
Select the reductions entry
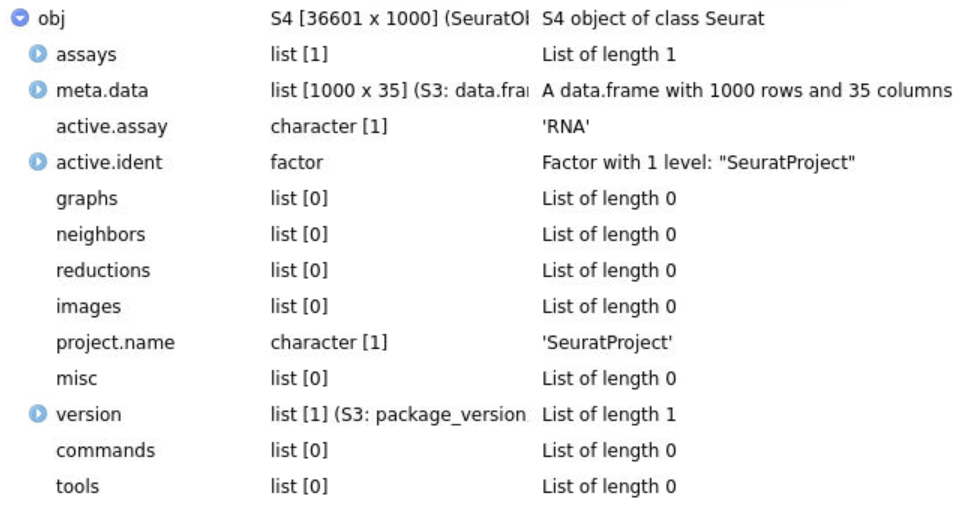tap(103, 271)
